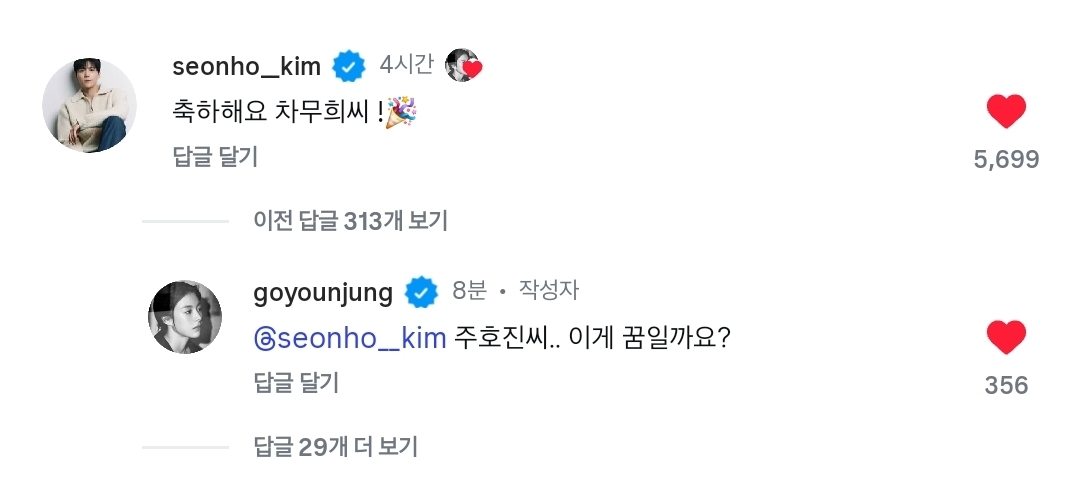Click the verified badge beside goyounjung

click(421, 292)
